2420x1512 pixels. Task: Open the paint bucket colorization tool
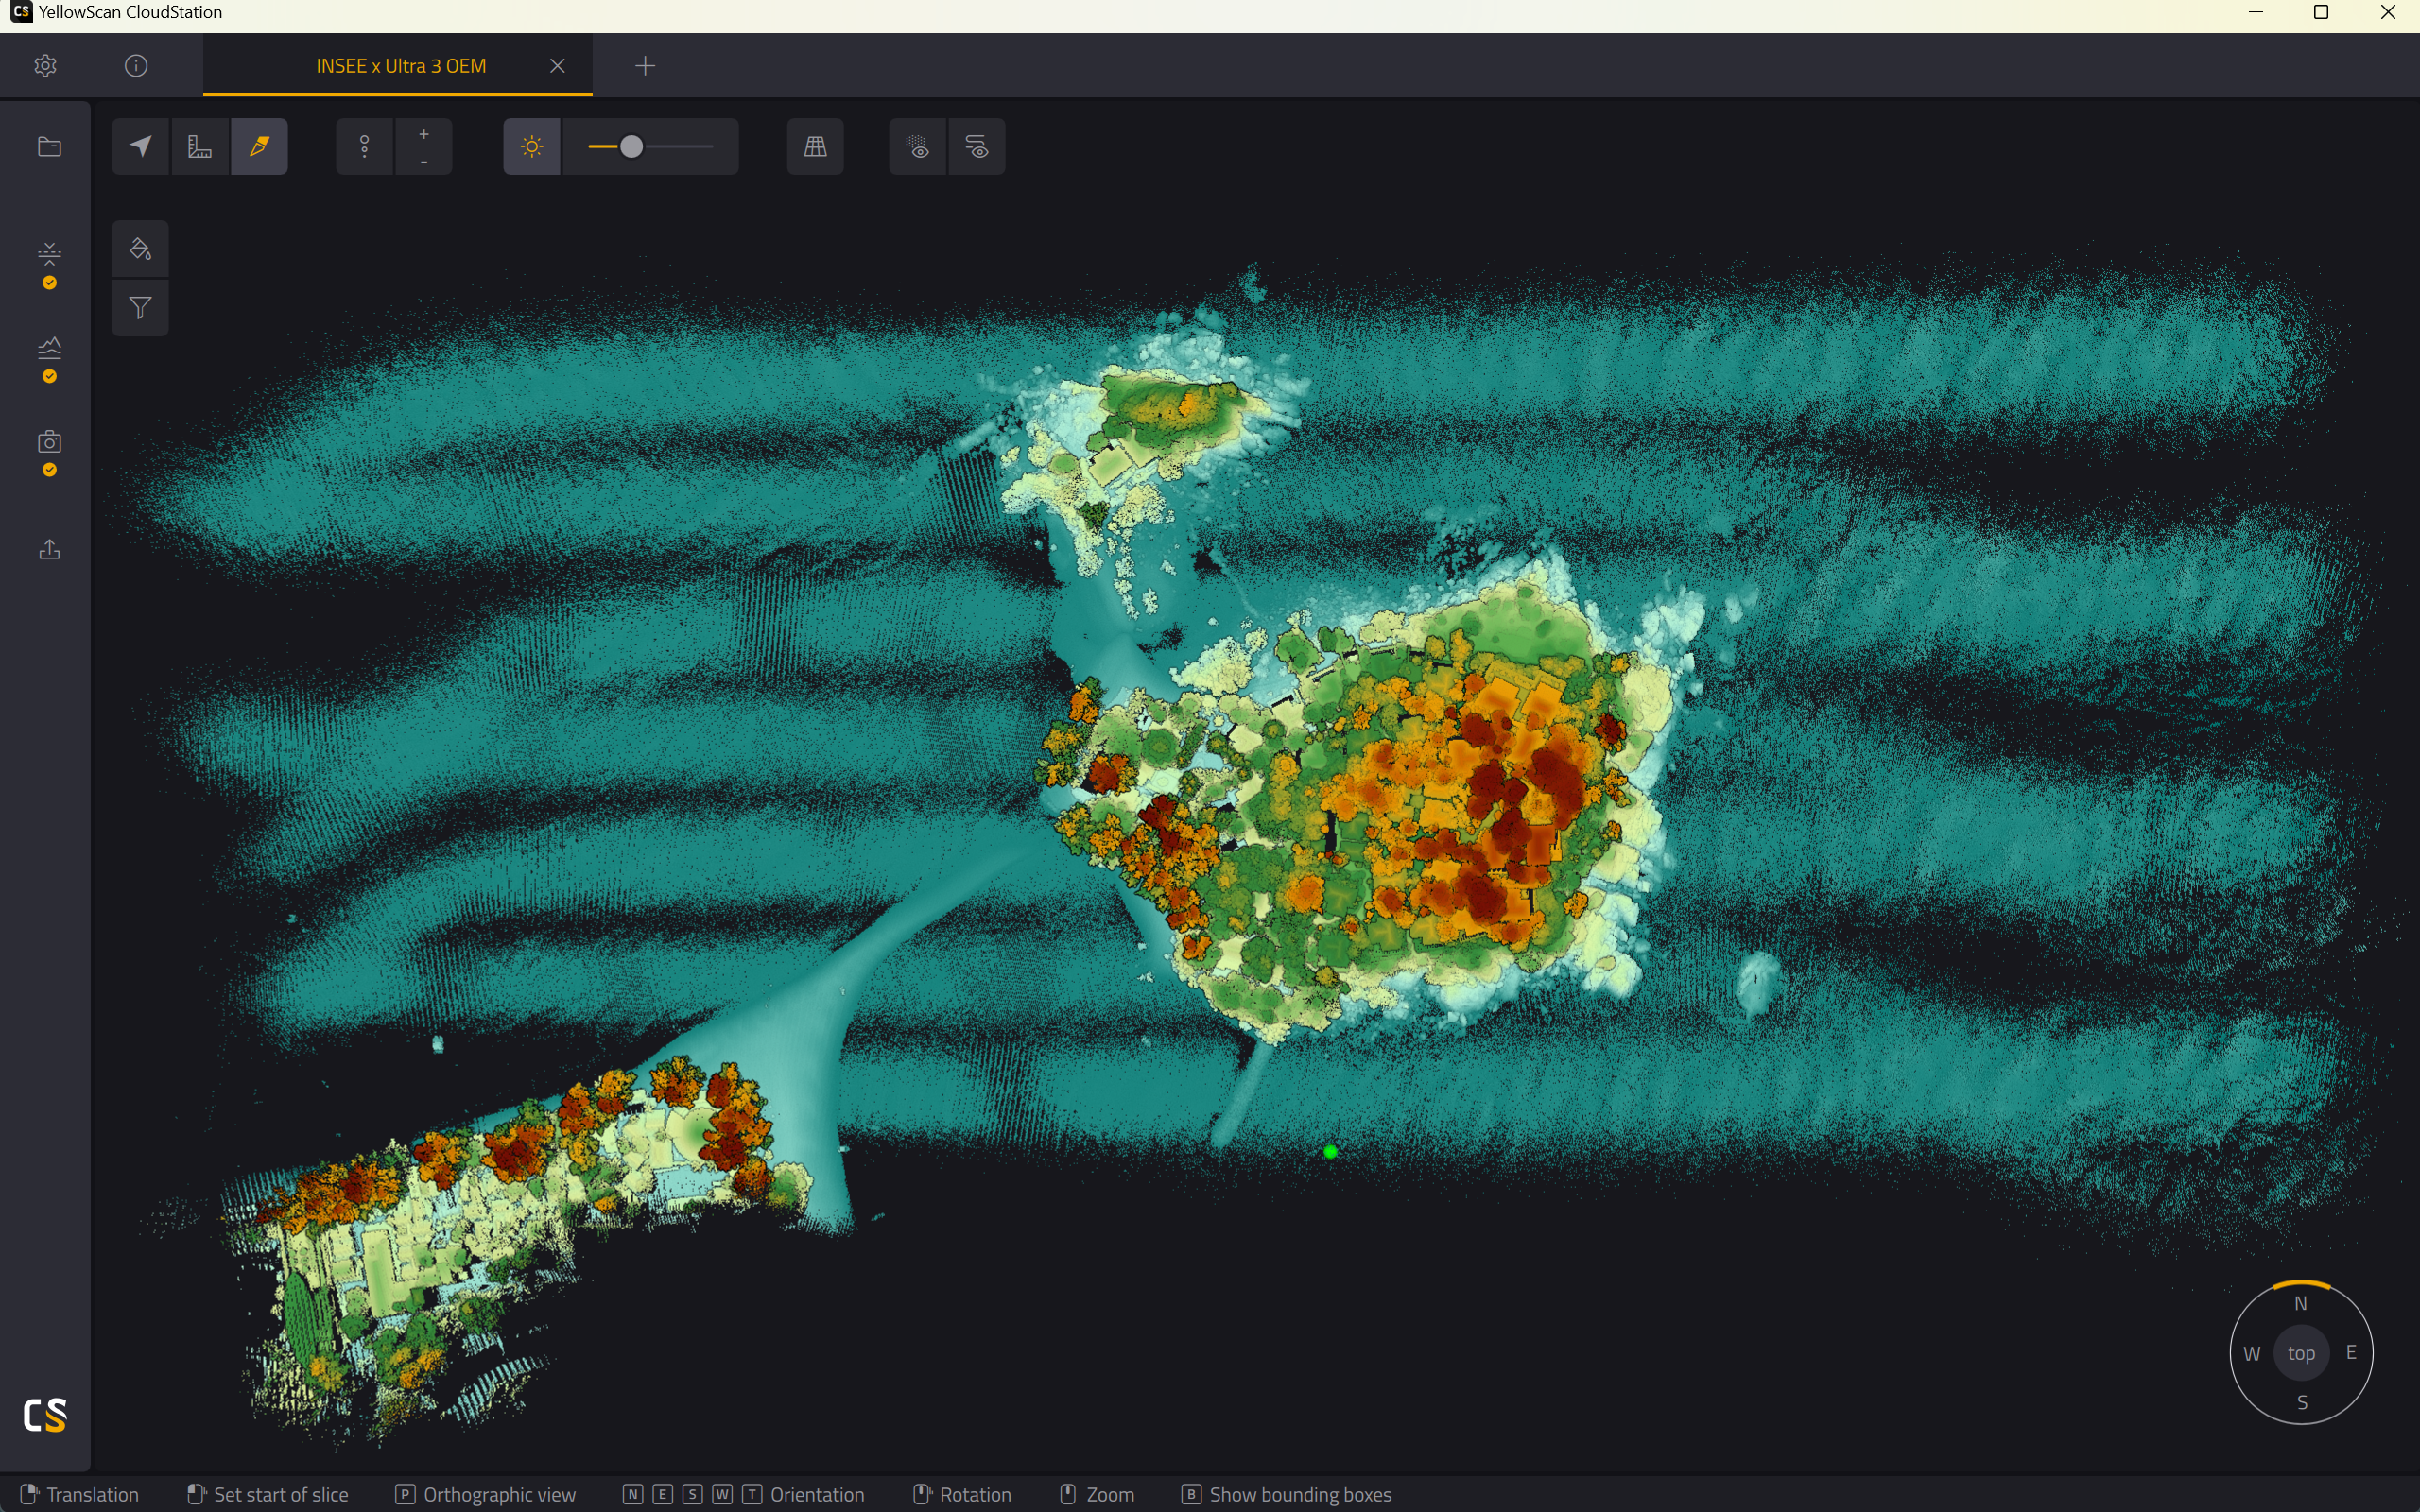tap(141, 249)
